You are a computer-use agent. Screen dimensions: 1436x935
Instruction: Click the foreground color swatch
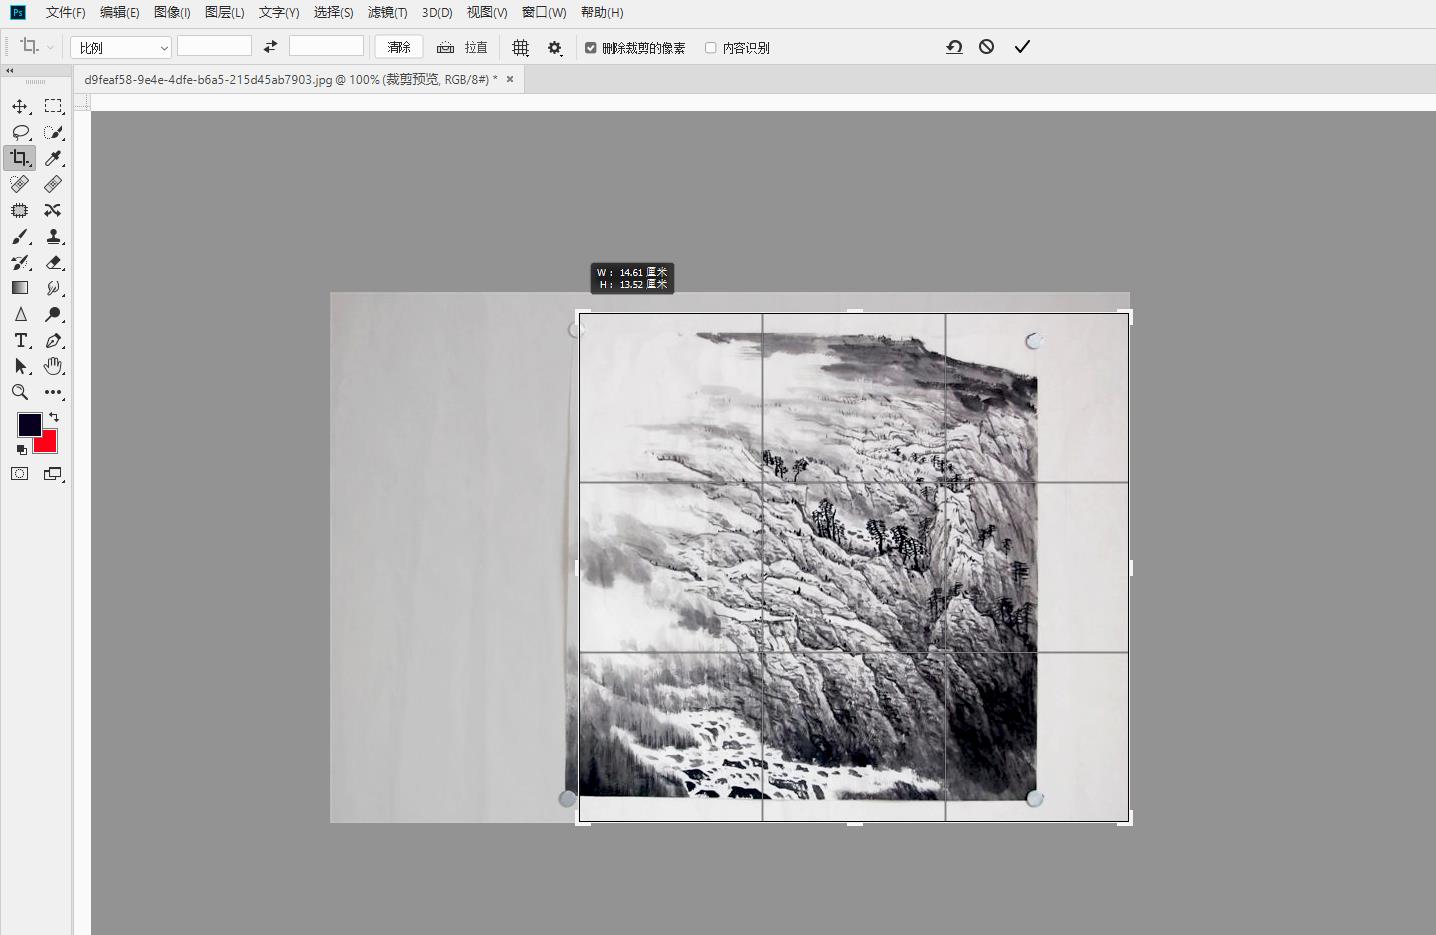click(29, 425)
